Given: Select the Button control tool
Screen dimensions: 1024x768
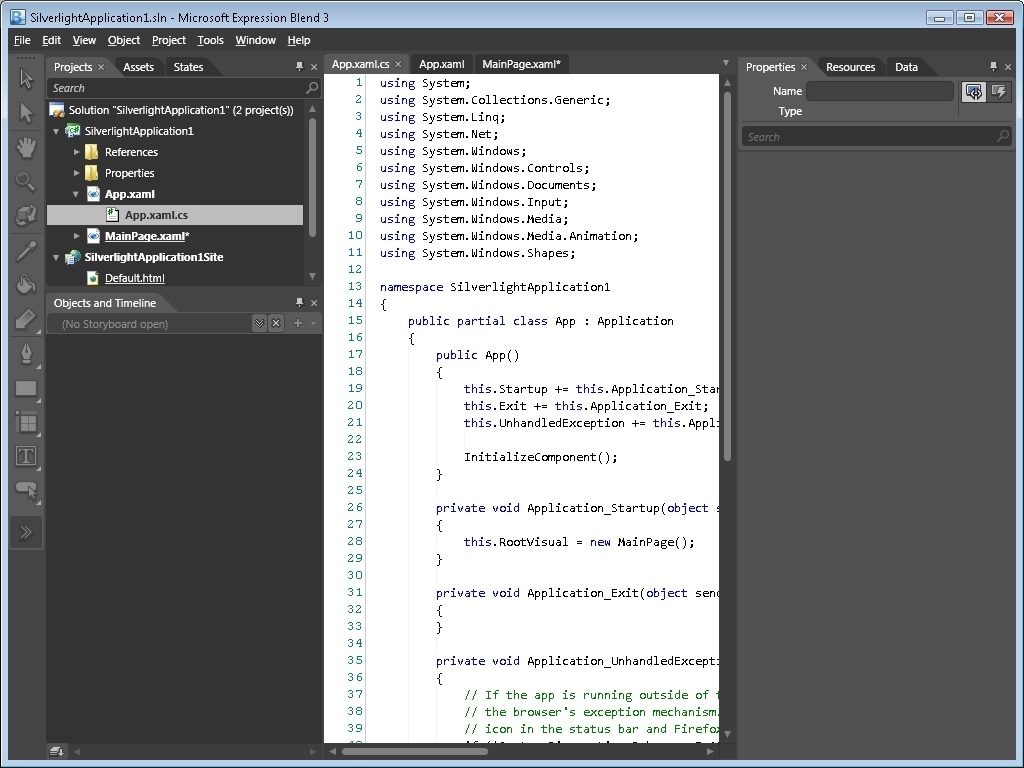Looking at the screenshot, I should (26, 490).
